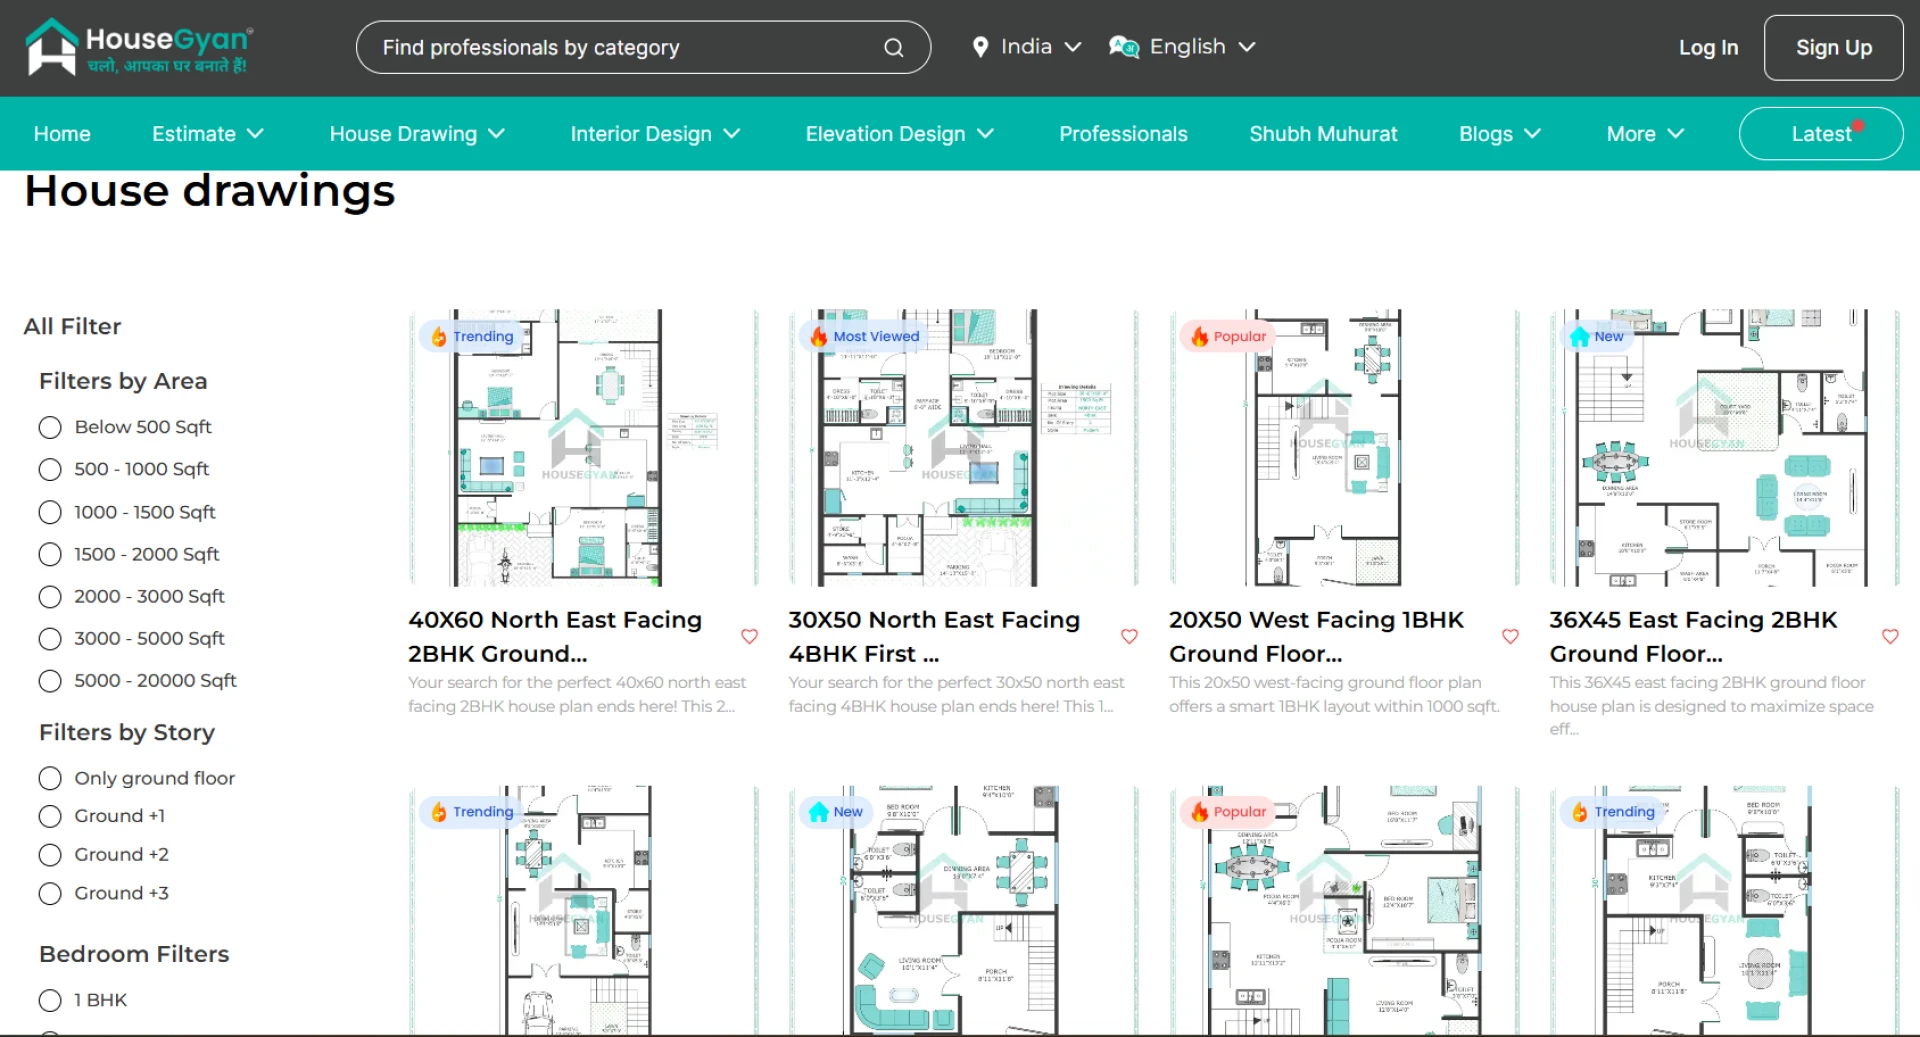Select the Below 500 Sqft filter
Screen dimensions: 1920x1037
coord(50,428)
